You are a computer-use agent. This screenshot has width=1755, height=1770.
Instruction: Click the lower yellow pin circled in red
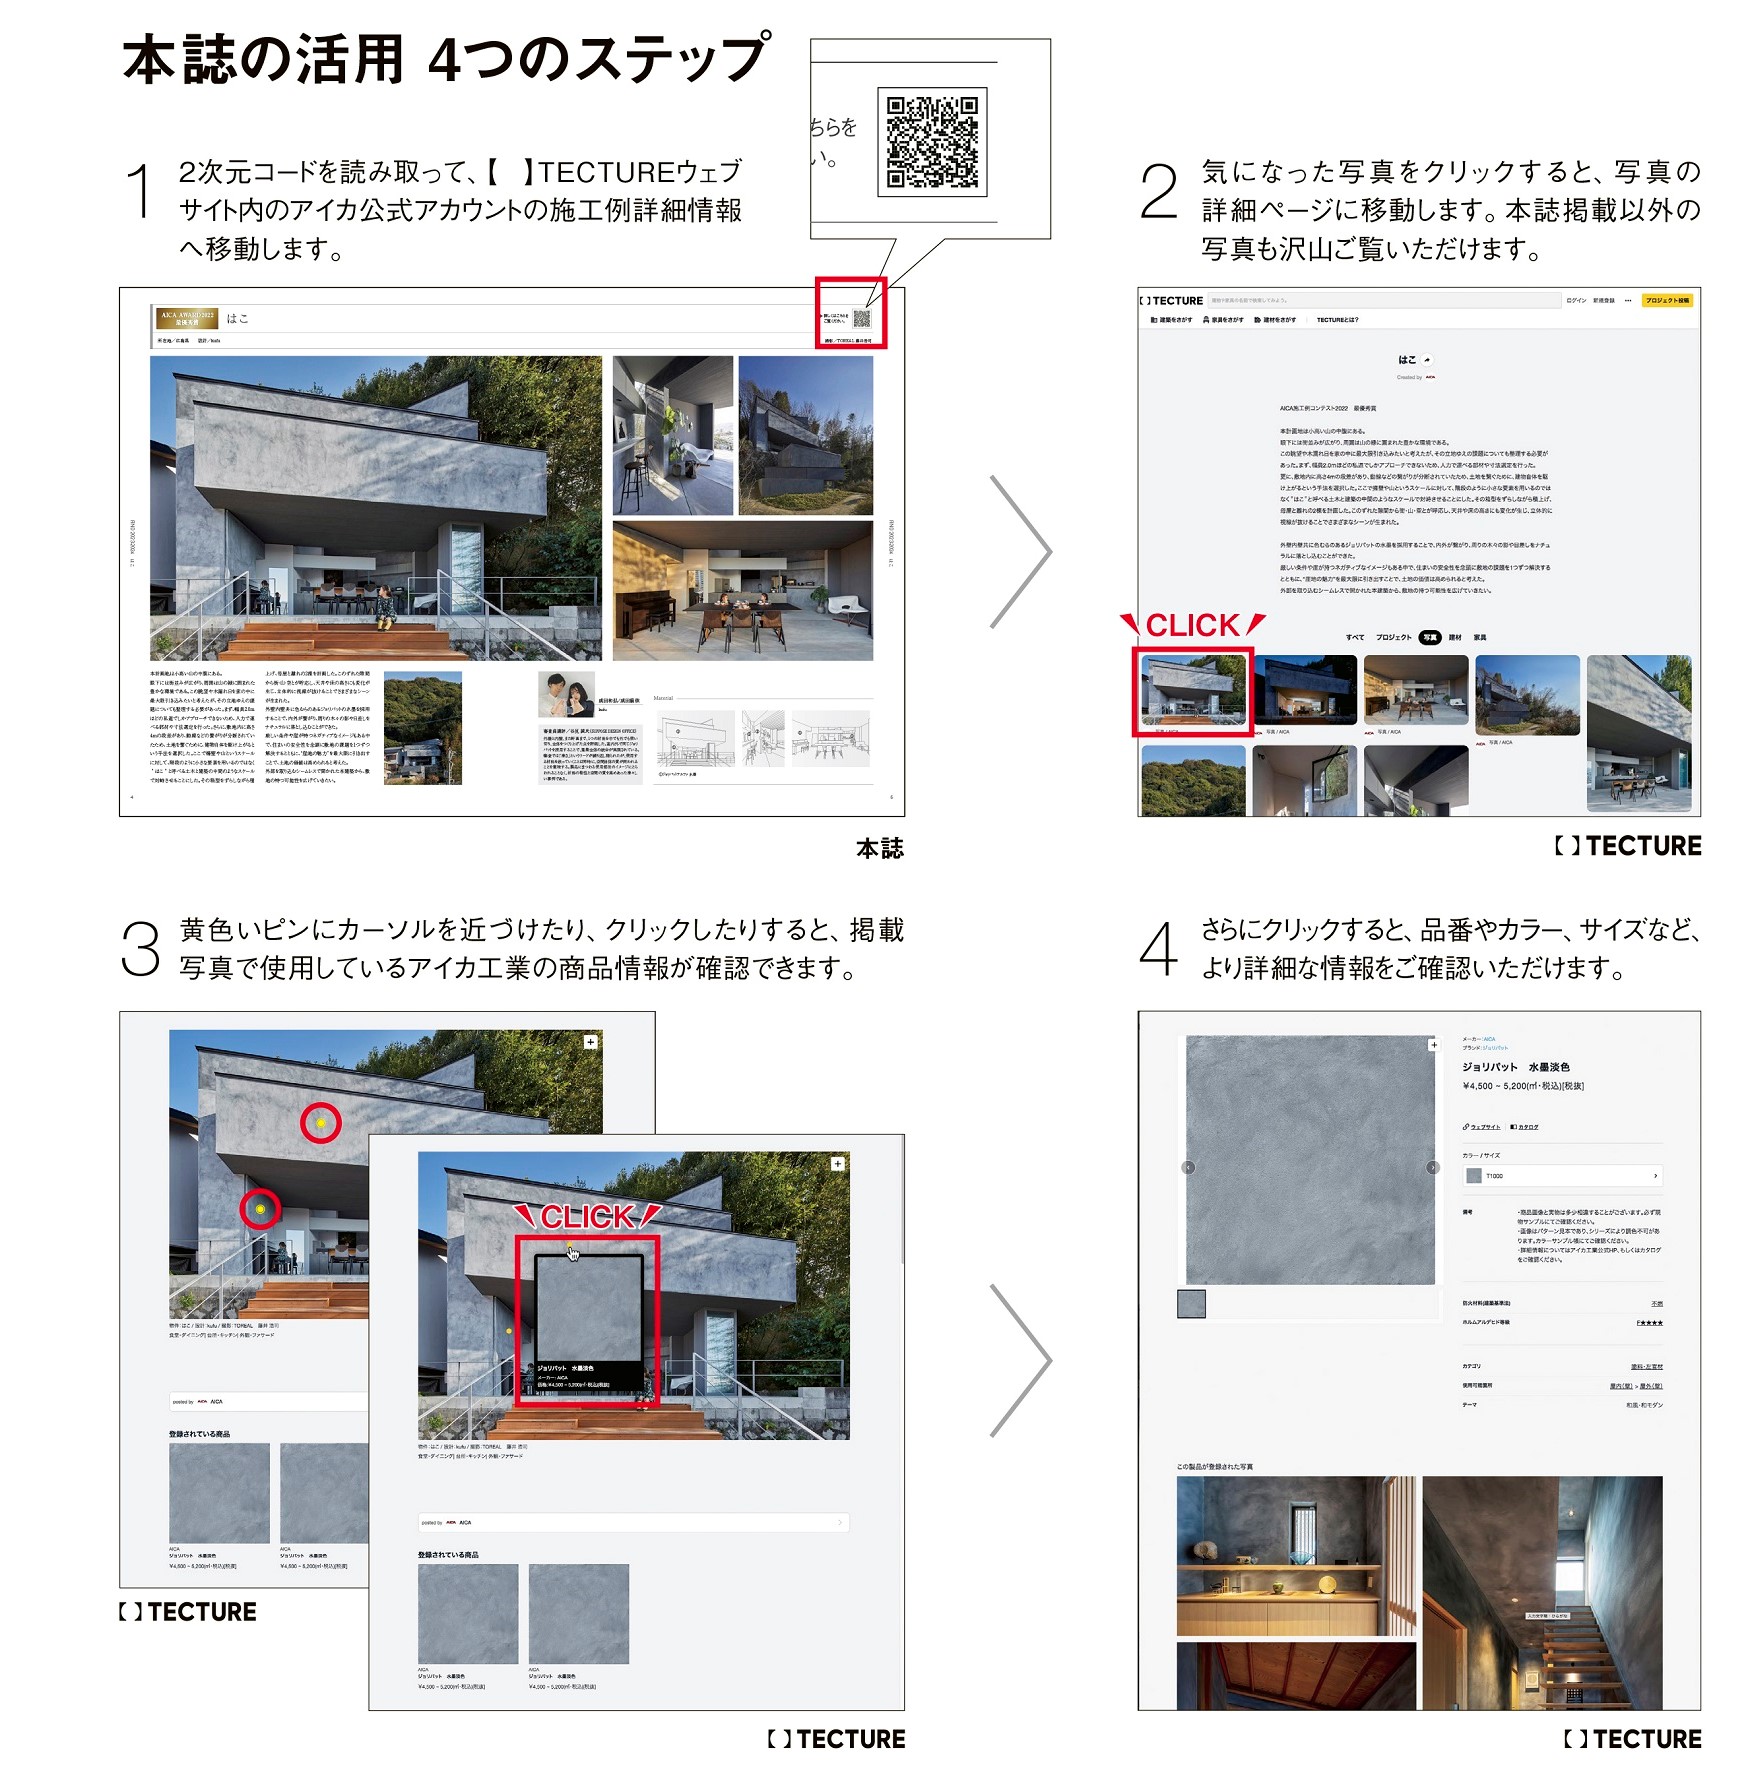pyautogui.click(x=260, y=1209)
